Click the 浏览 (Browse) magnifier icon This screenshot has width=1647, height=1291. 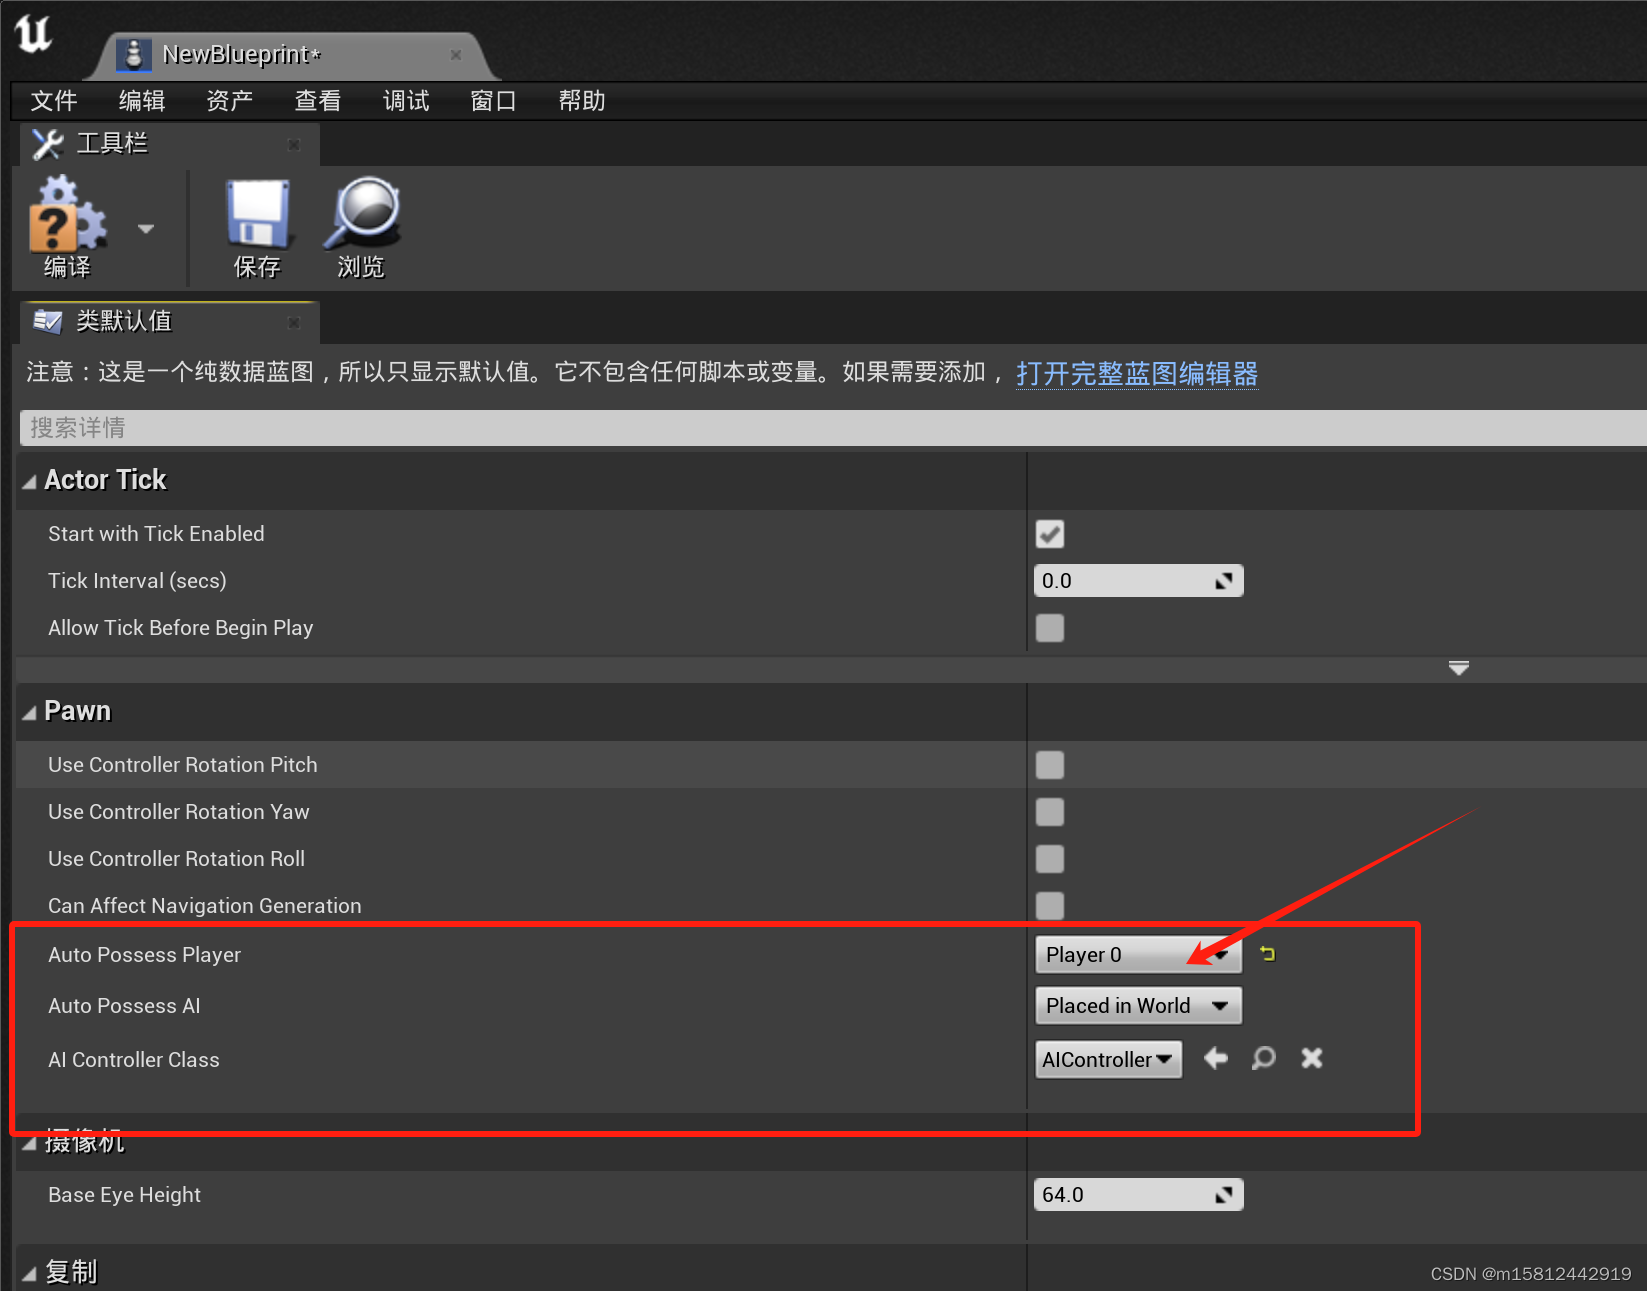point(361,215)
